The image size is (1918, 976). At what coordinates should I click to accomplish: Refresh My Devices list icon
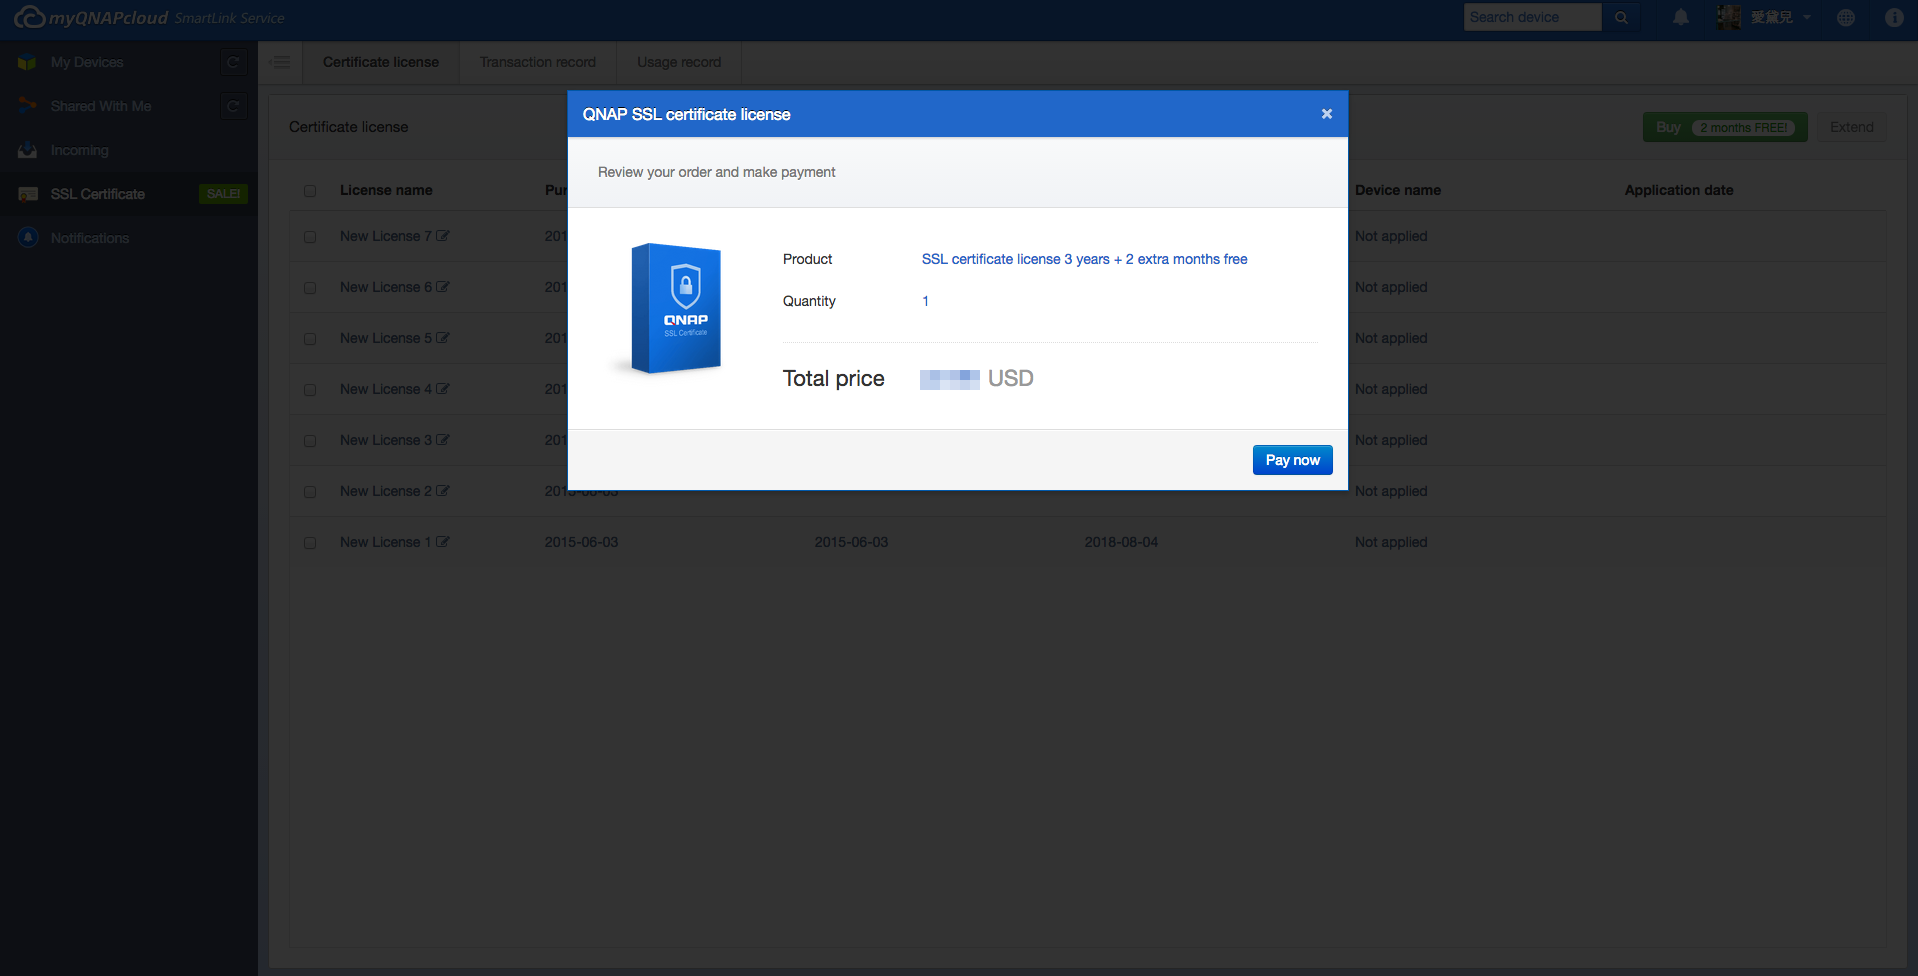[233, 62]
